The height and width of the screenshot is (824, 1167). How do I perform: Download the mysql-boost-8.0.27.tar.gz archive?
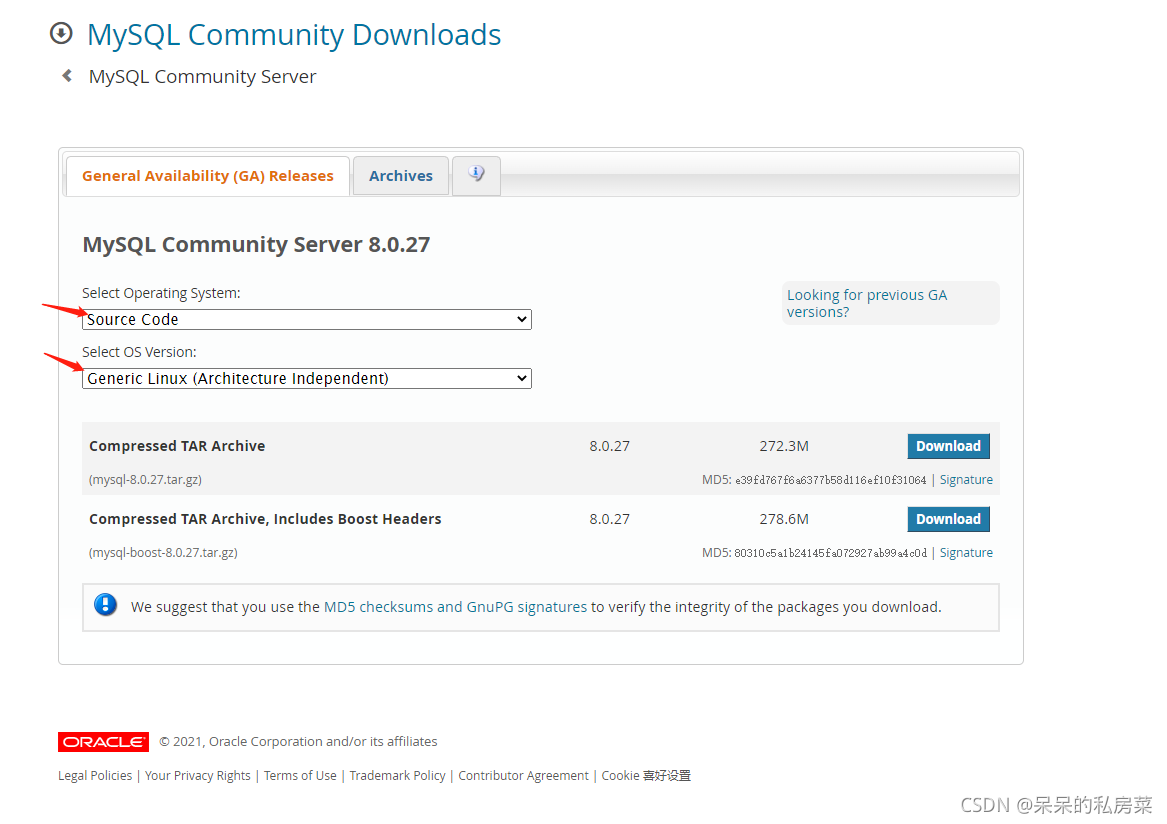pyautogui.click(x=948, y=519)
